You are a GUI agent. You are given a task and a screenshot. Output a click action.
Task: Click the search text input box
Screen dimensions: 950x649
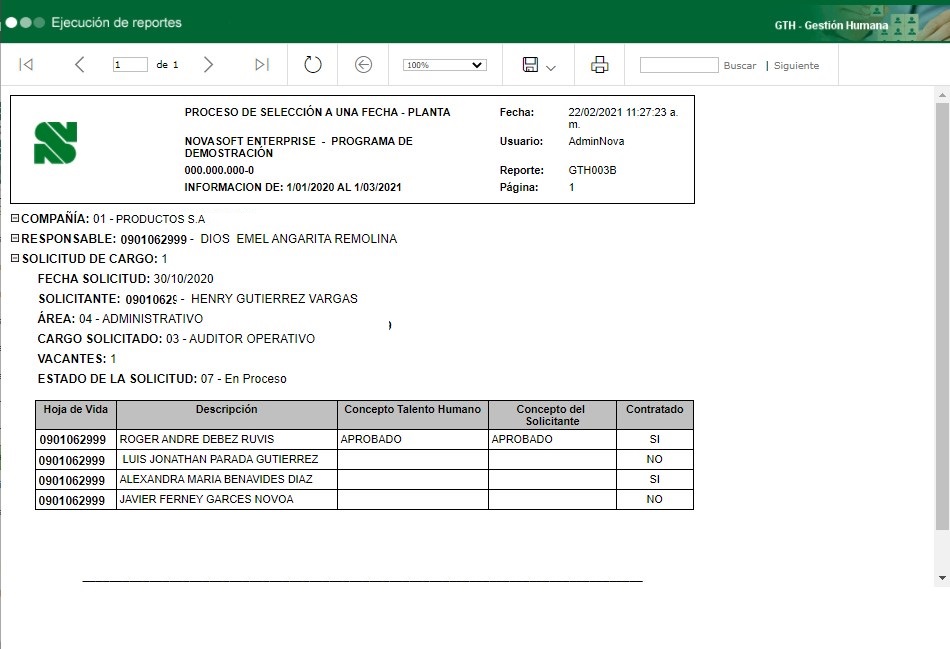pyautogui.click(x=679, y=65)
